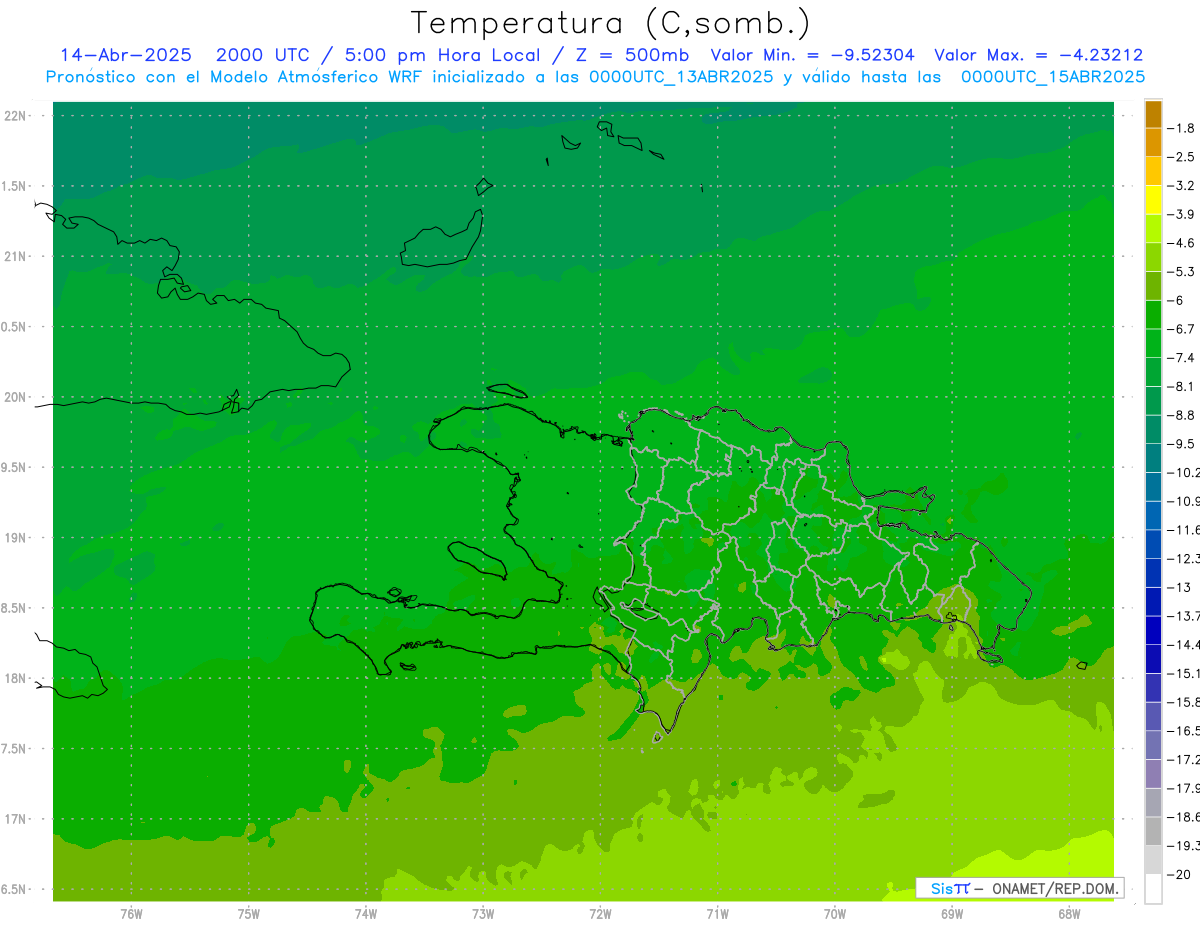This screenshot has height=927, width=1200.
Task: Click the '72W' longitude tick label
Action: click(600, 913)
